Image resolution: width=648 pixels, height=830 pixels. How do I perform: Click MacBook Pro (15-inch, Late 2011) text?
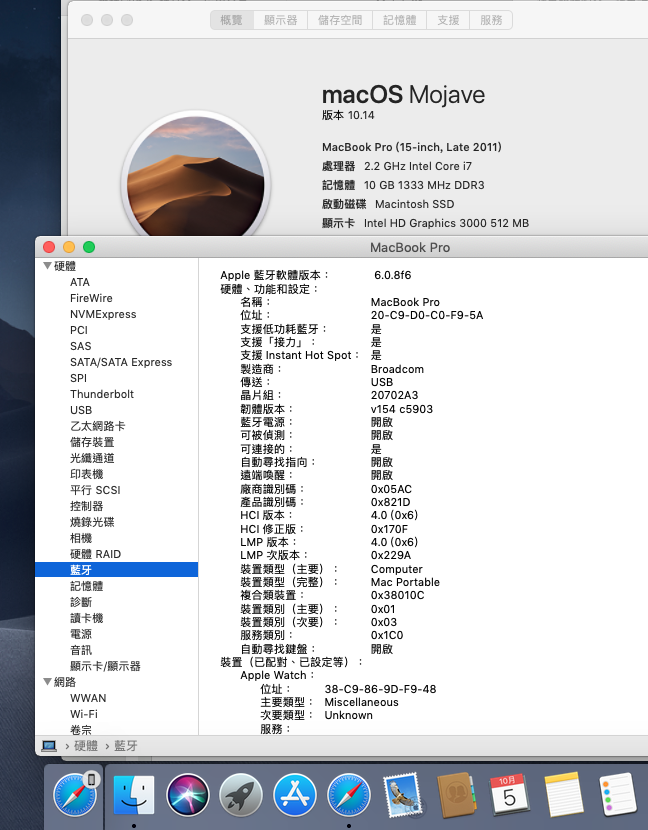point(411,147)
